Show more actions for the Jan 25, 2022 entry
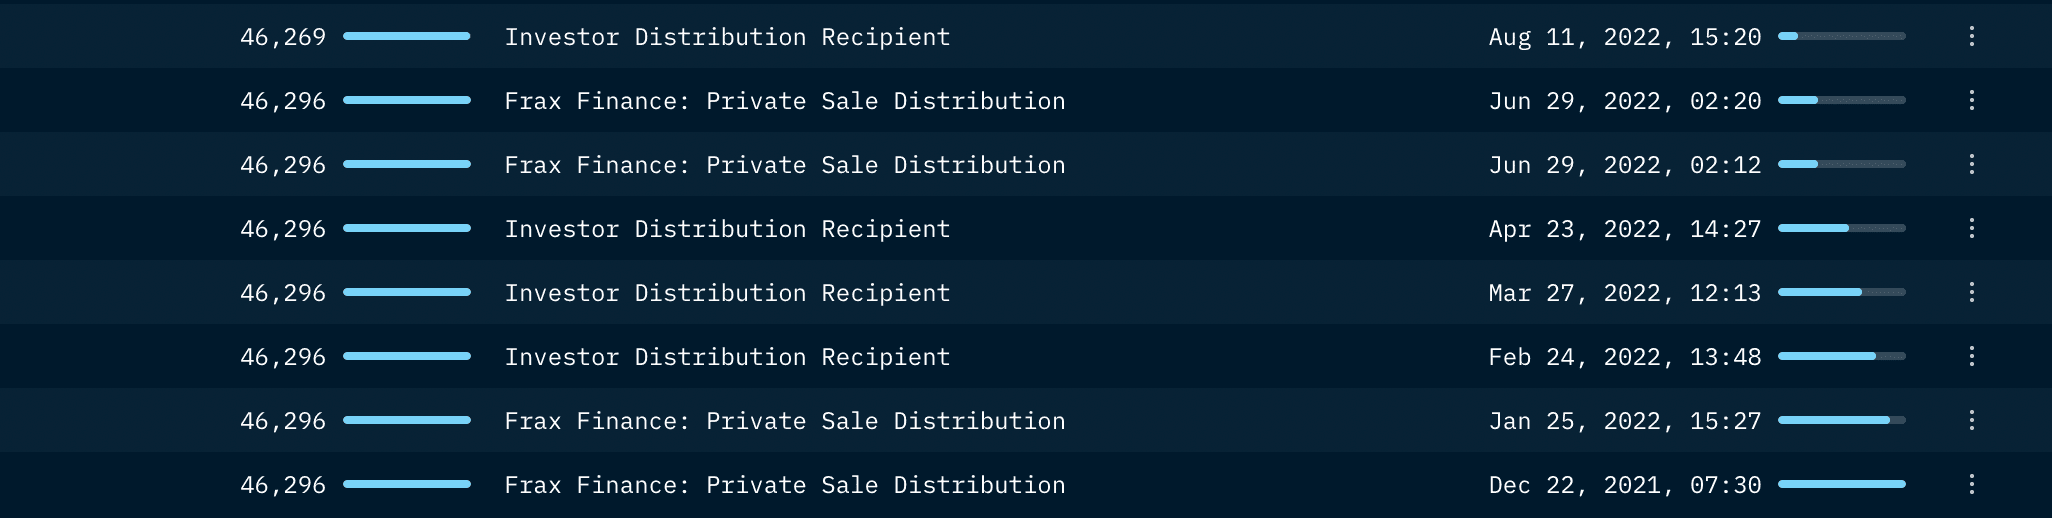2052x518 pixels. (1971, 421)
